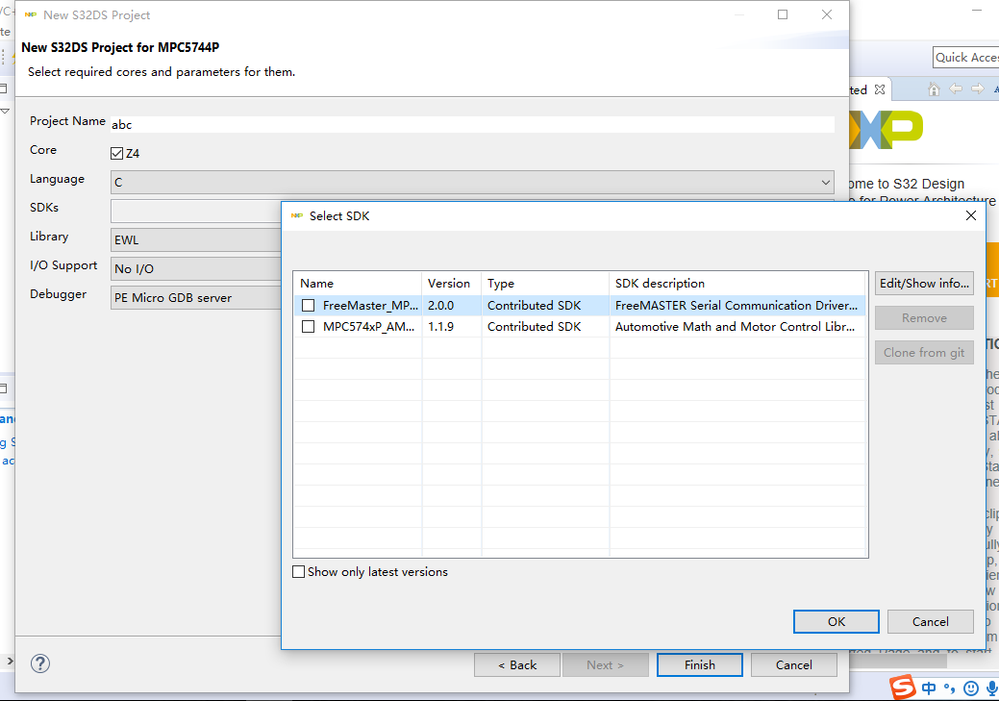The image size is (999, 701).
Task: Sort by the Type column header
Action: pos(545,283)
